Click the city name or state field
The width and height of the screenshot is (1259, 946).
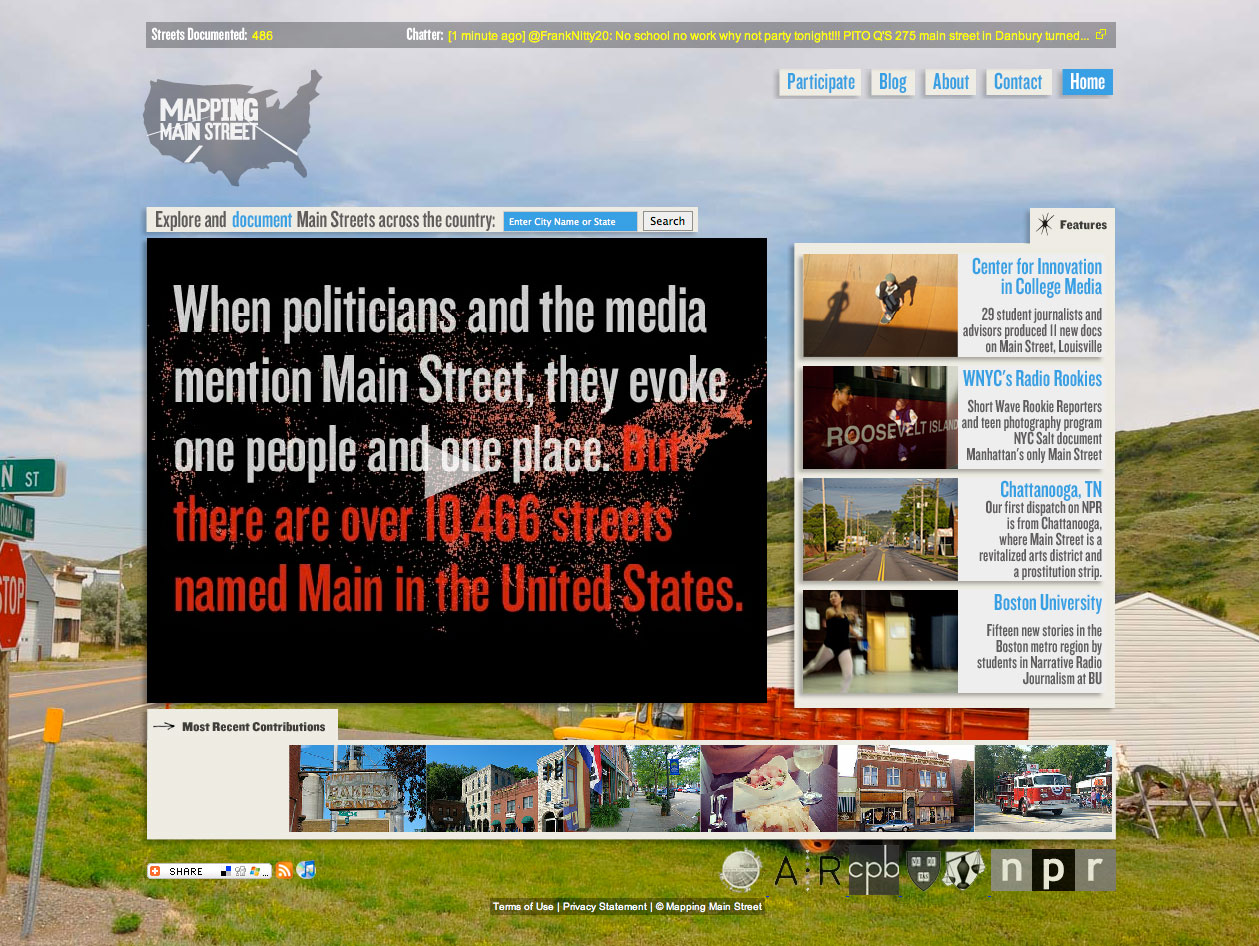click(x=570, y=221)
